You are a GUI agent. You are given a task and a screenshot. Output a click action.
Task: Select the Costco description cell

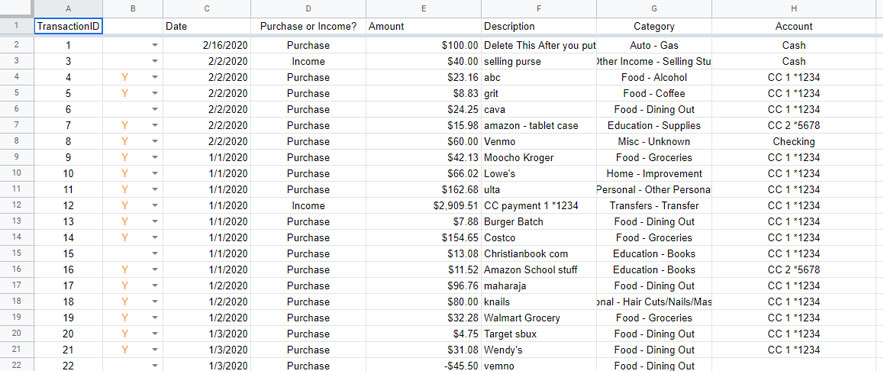point(539,238)
